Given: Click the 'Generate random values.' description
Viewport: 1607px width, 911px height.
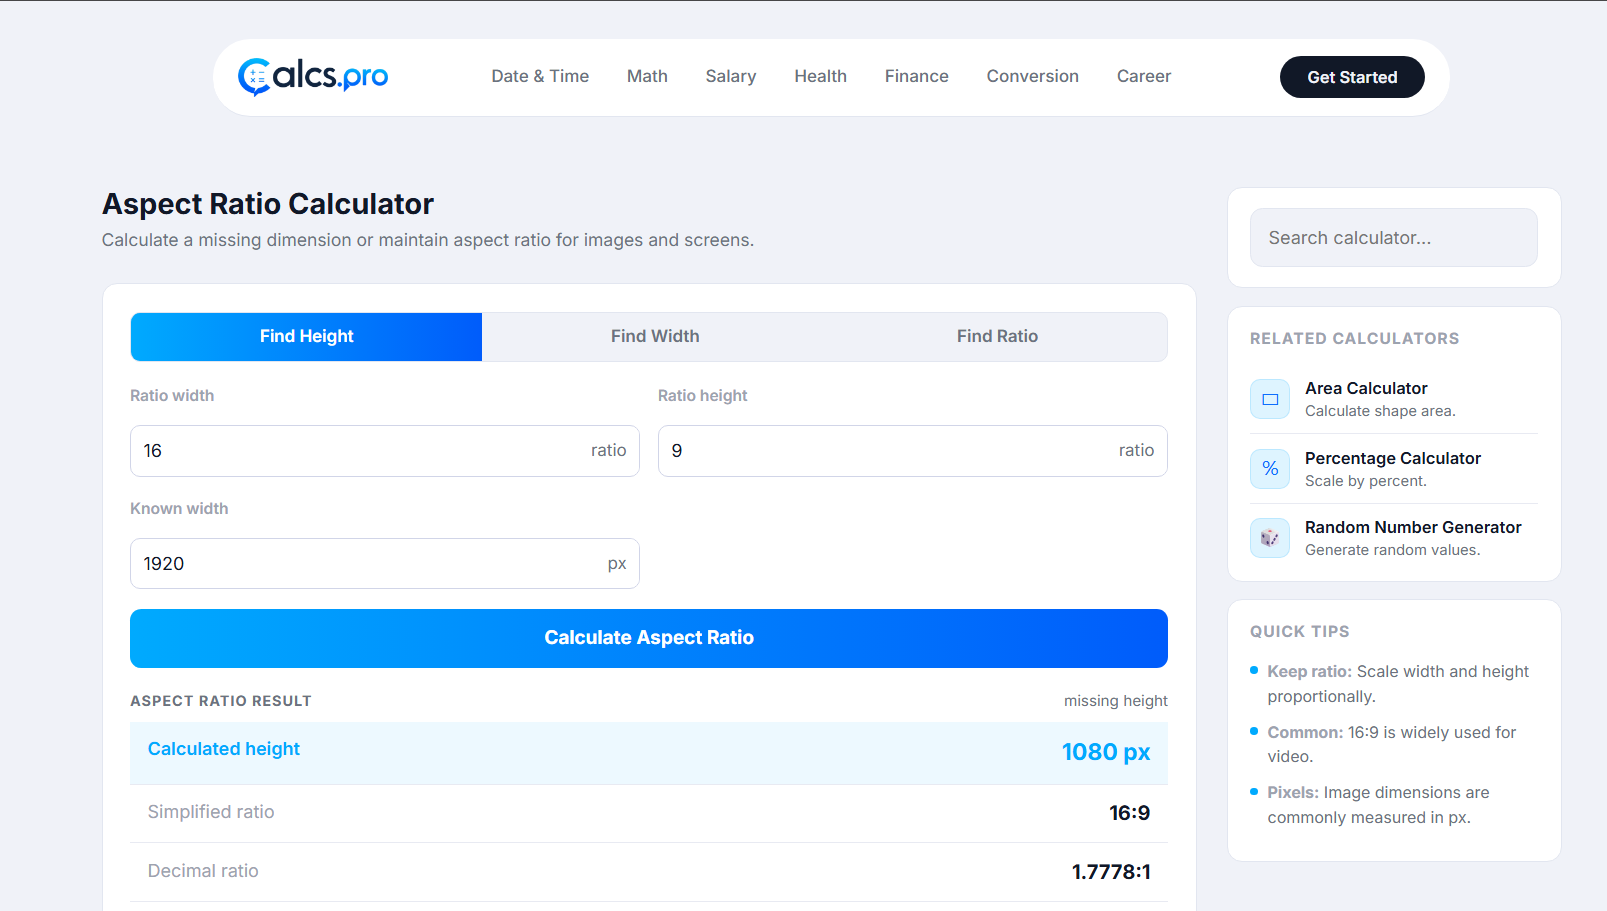Looking at the screenshot, I should 1392,550.
